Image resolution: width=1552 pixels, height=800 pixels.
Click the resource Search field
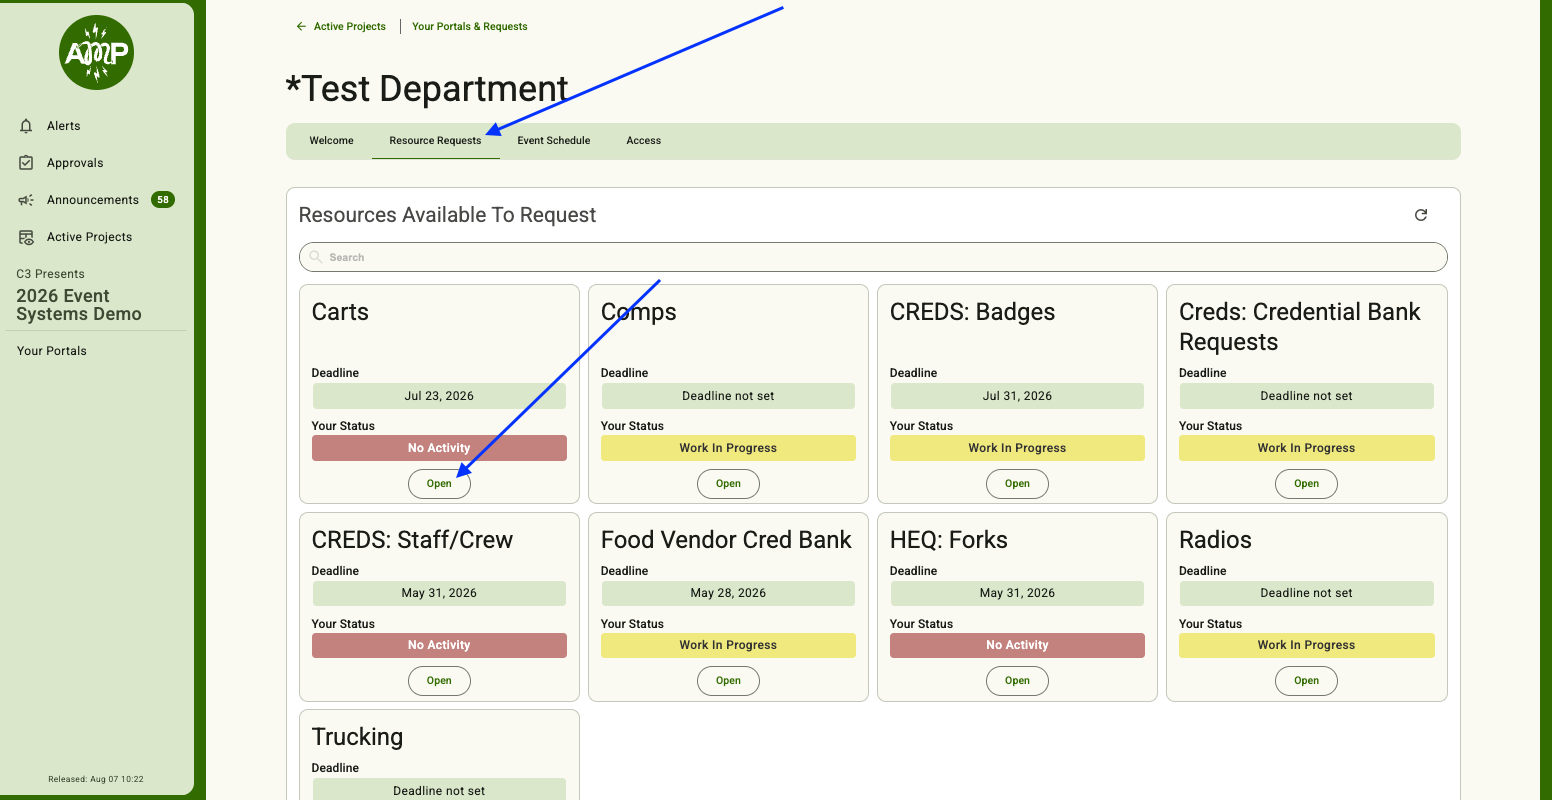click(x=873, y=257)
